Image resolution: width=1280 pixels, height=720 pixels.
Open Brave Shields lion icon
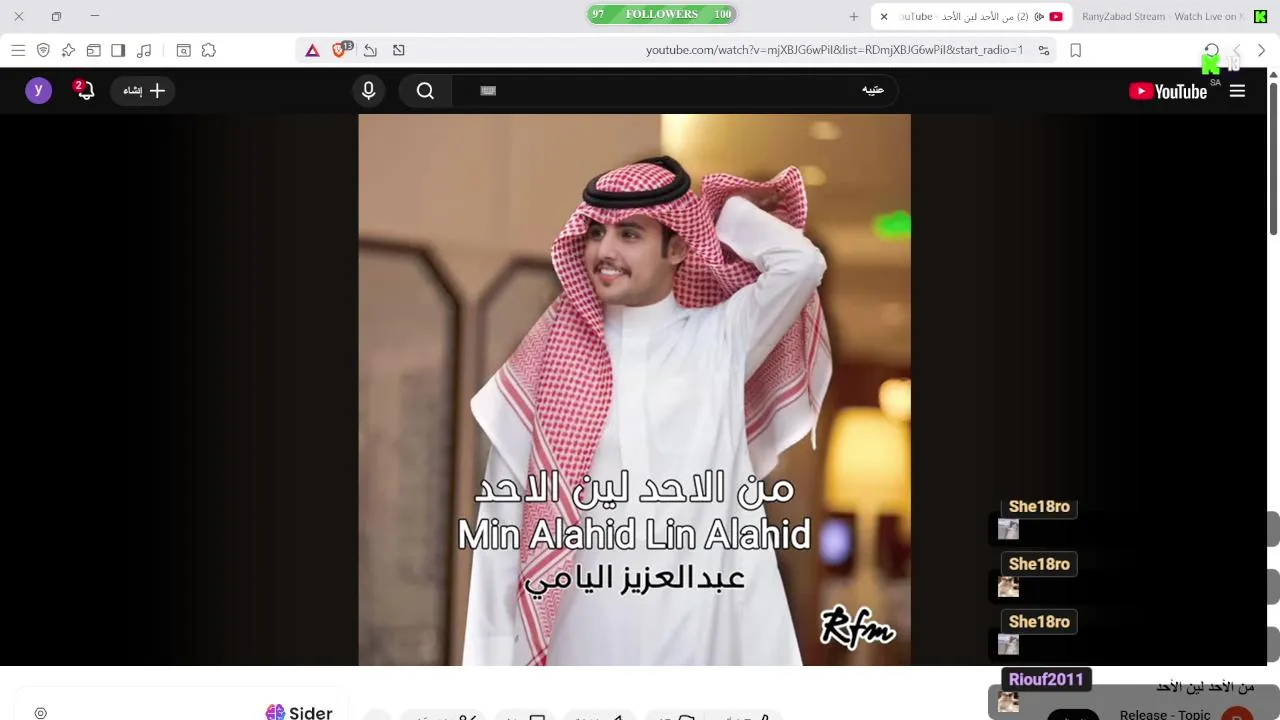(x=340, y=50)
